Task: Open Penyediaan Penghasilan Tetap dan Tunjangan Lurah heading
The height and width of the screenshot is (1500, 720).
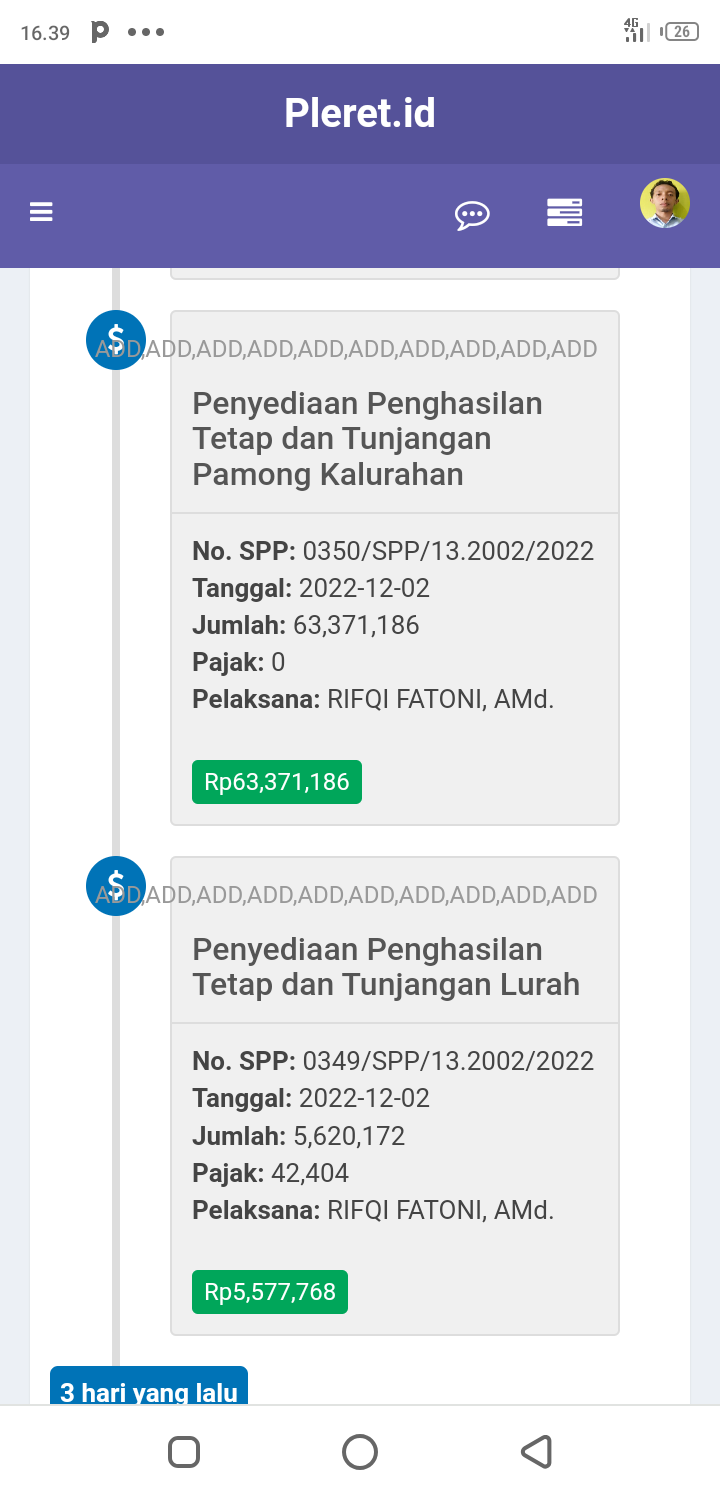Action: tap(386, 967)
